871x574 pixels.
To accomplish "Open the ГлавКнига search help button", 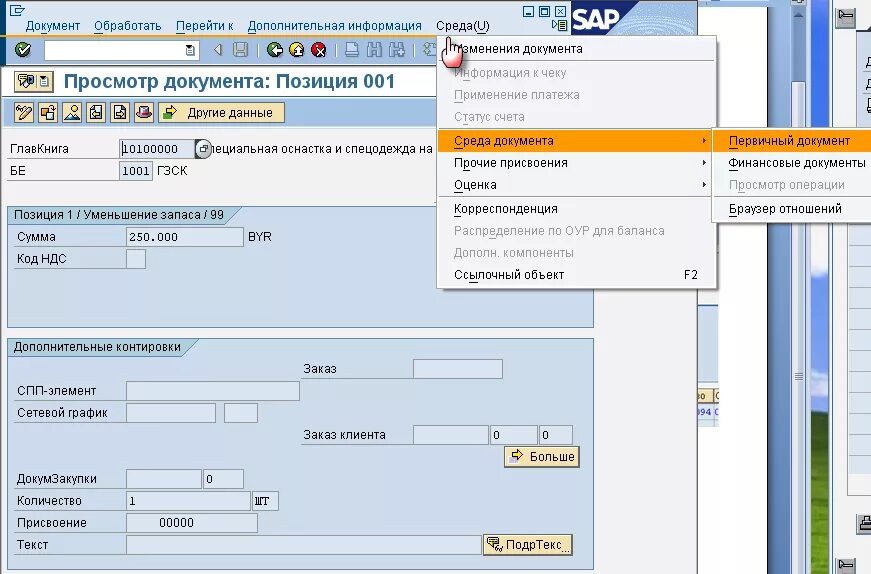I will (203, 149).
